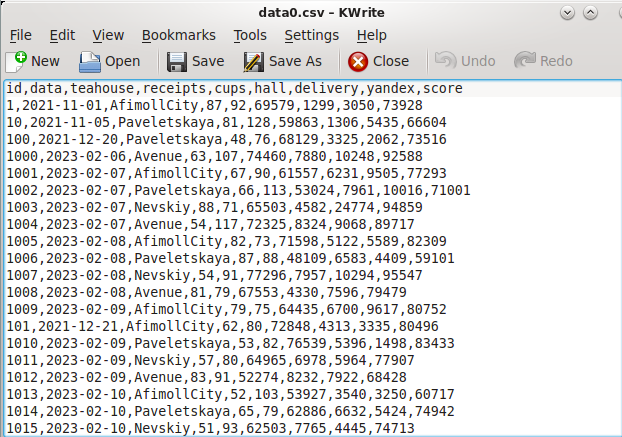Click the value 24774 on the 1003 line

(x=355, y=207)
